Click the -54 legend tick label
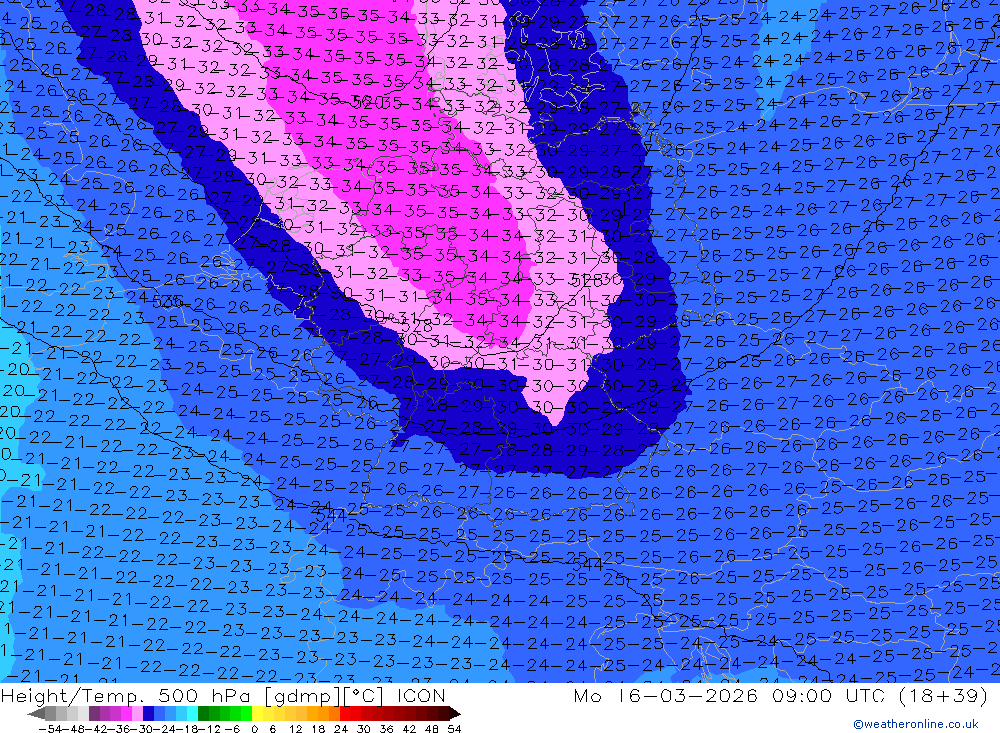 (50, 729)
